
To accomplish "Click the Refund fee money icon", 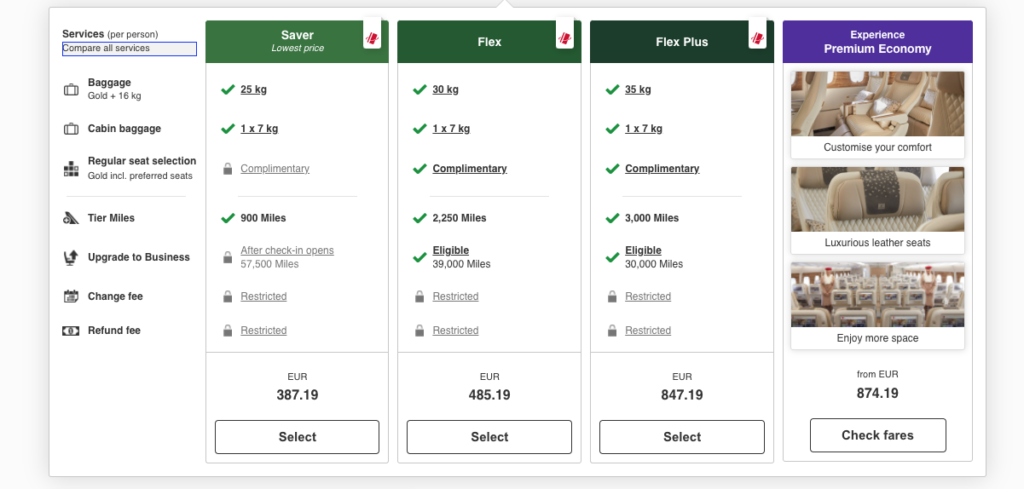I will point(71,330).
